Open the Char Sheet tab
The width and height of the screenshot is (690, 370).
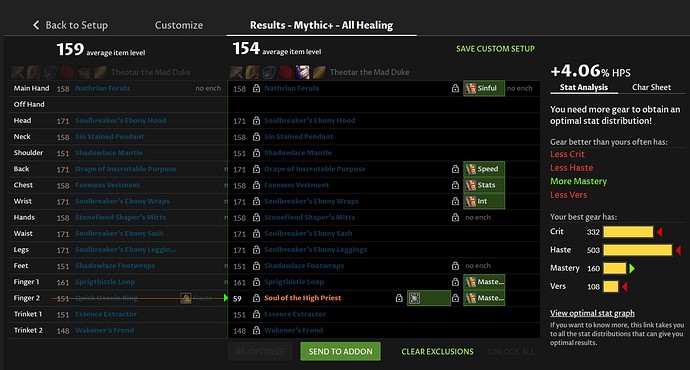[x=651, y=87]
